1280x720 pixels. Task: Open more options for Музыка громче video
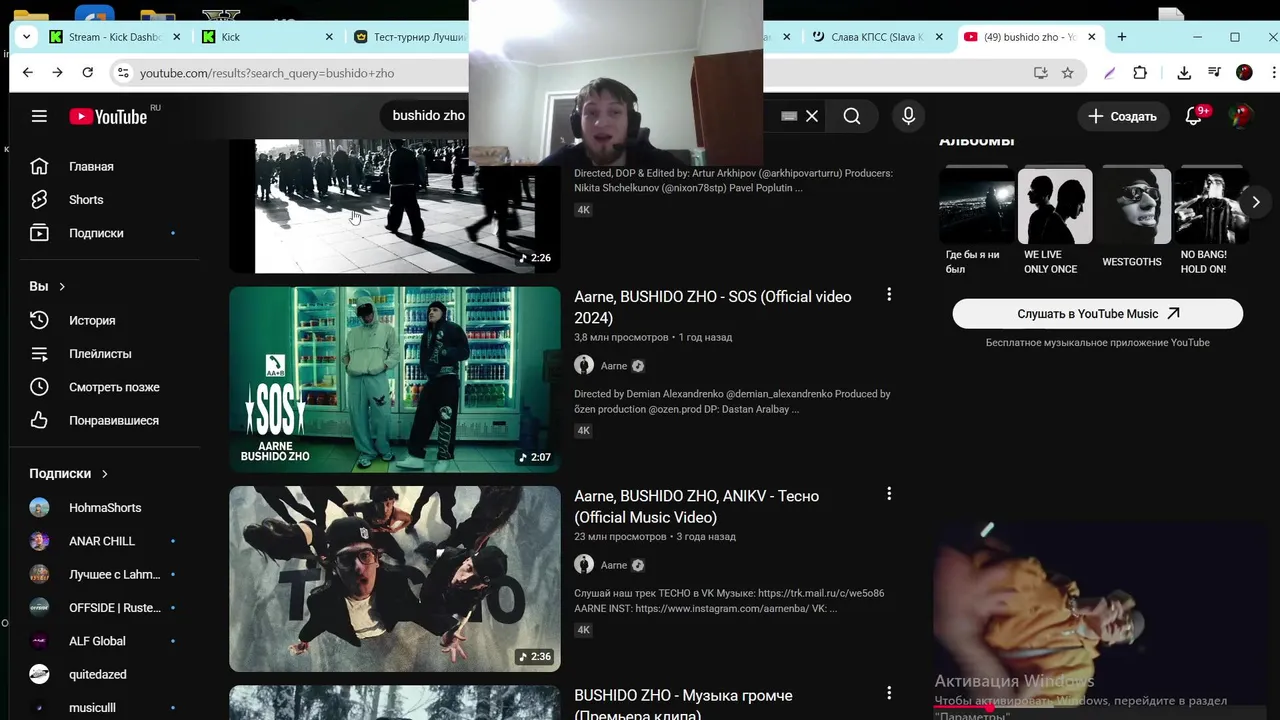tap(888, 693)
